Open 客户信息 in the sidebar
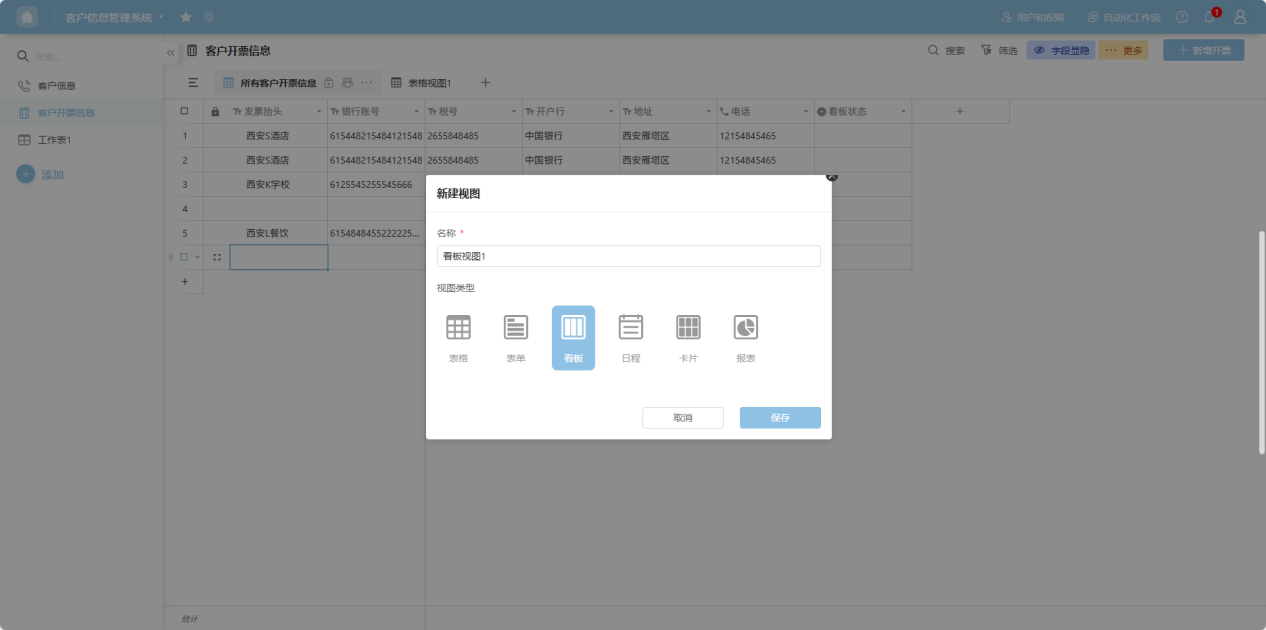The image size is (1266, 630). coord(57,86)
